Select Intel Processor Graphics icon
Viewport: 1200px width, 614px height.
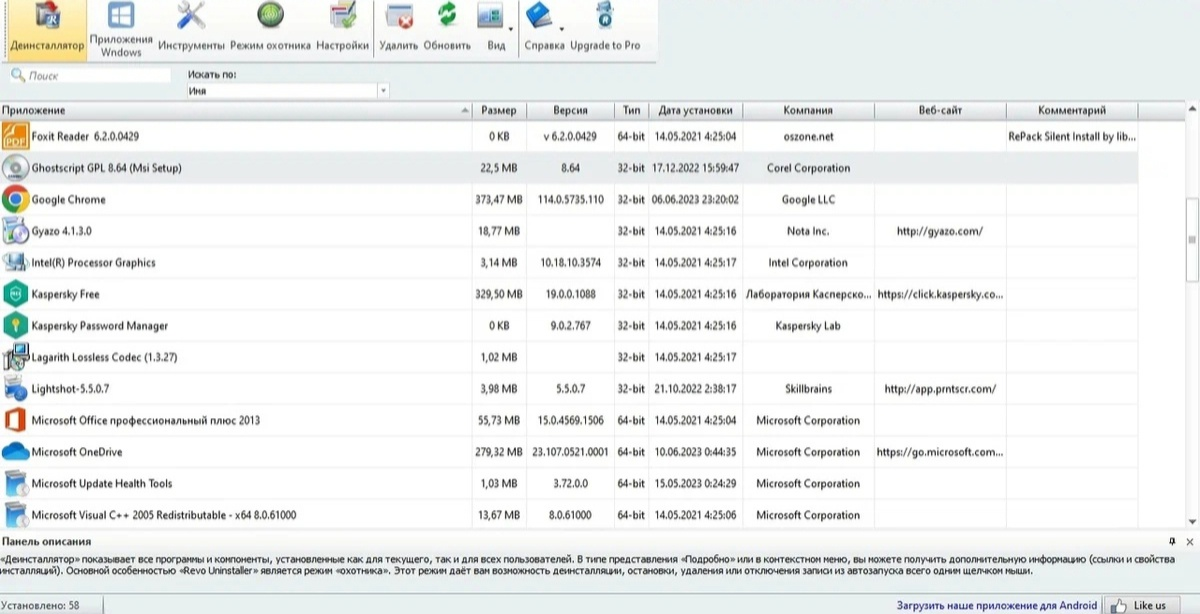pyautogui.click(x=15, y=263)
